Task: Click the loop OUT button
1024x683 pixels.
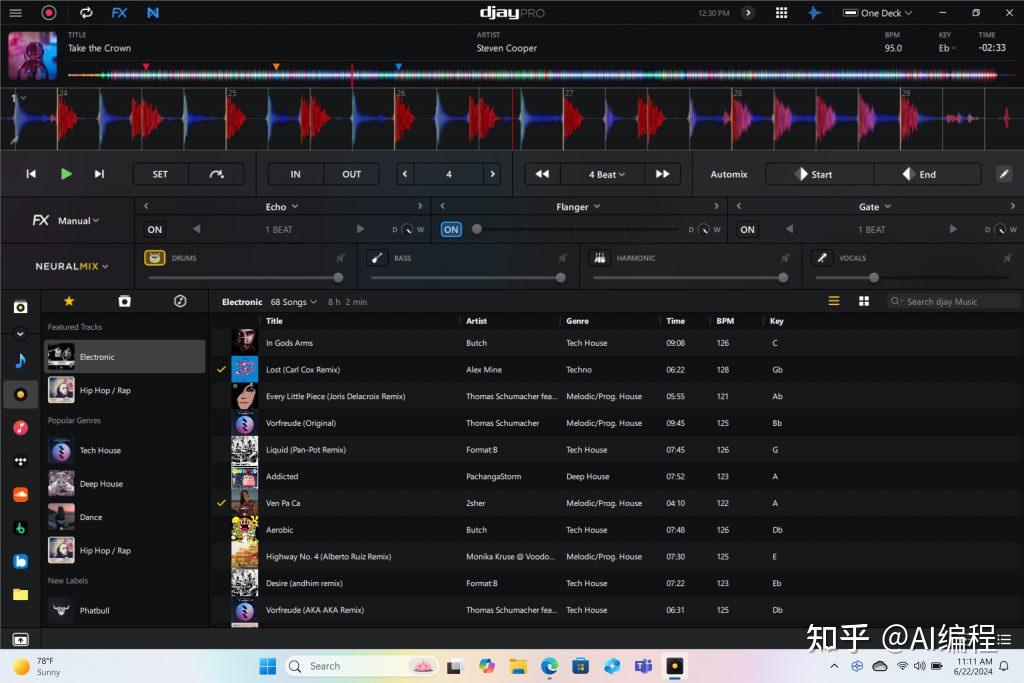Action: coord(351,174)
